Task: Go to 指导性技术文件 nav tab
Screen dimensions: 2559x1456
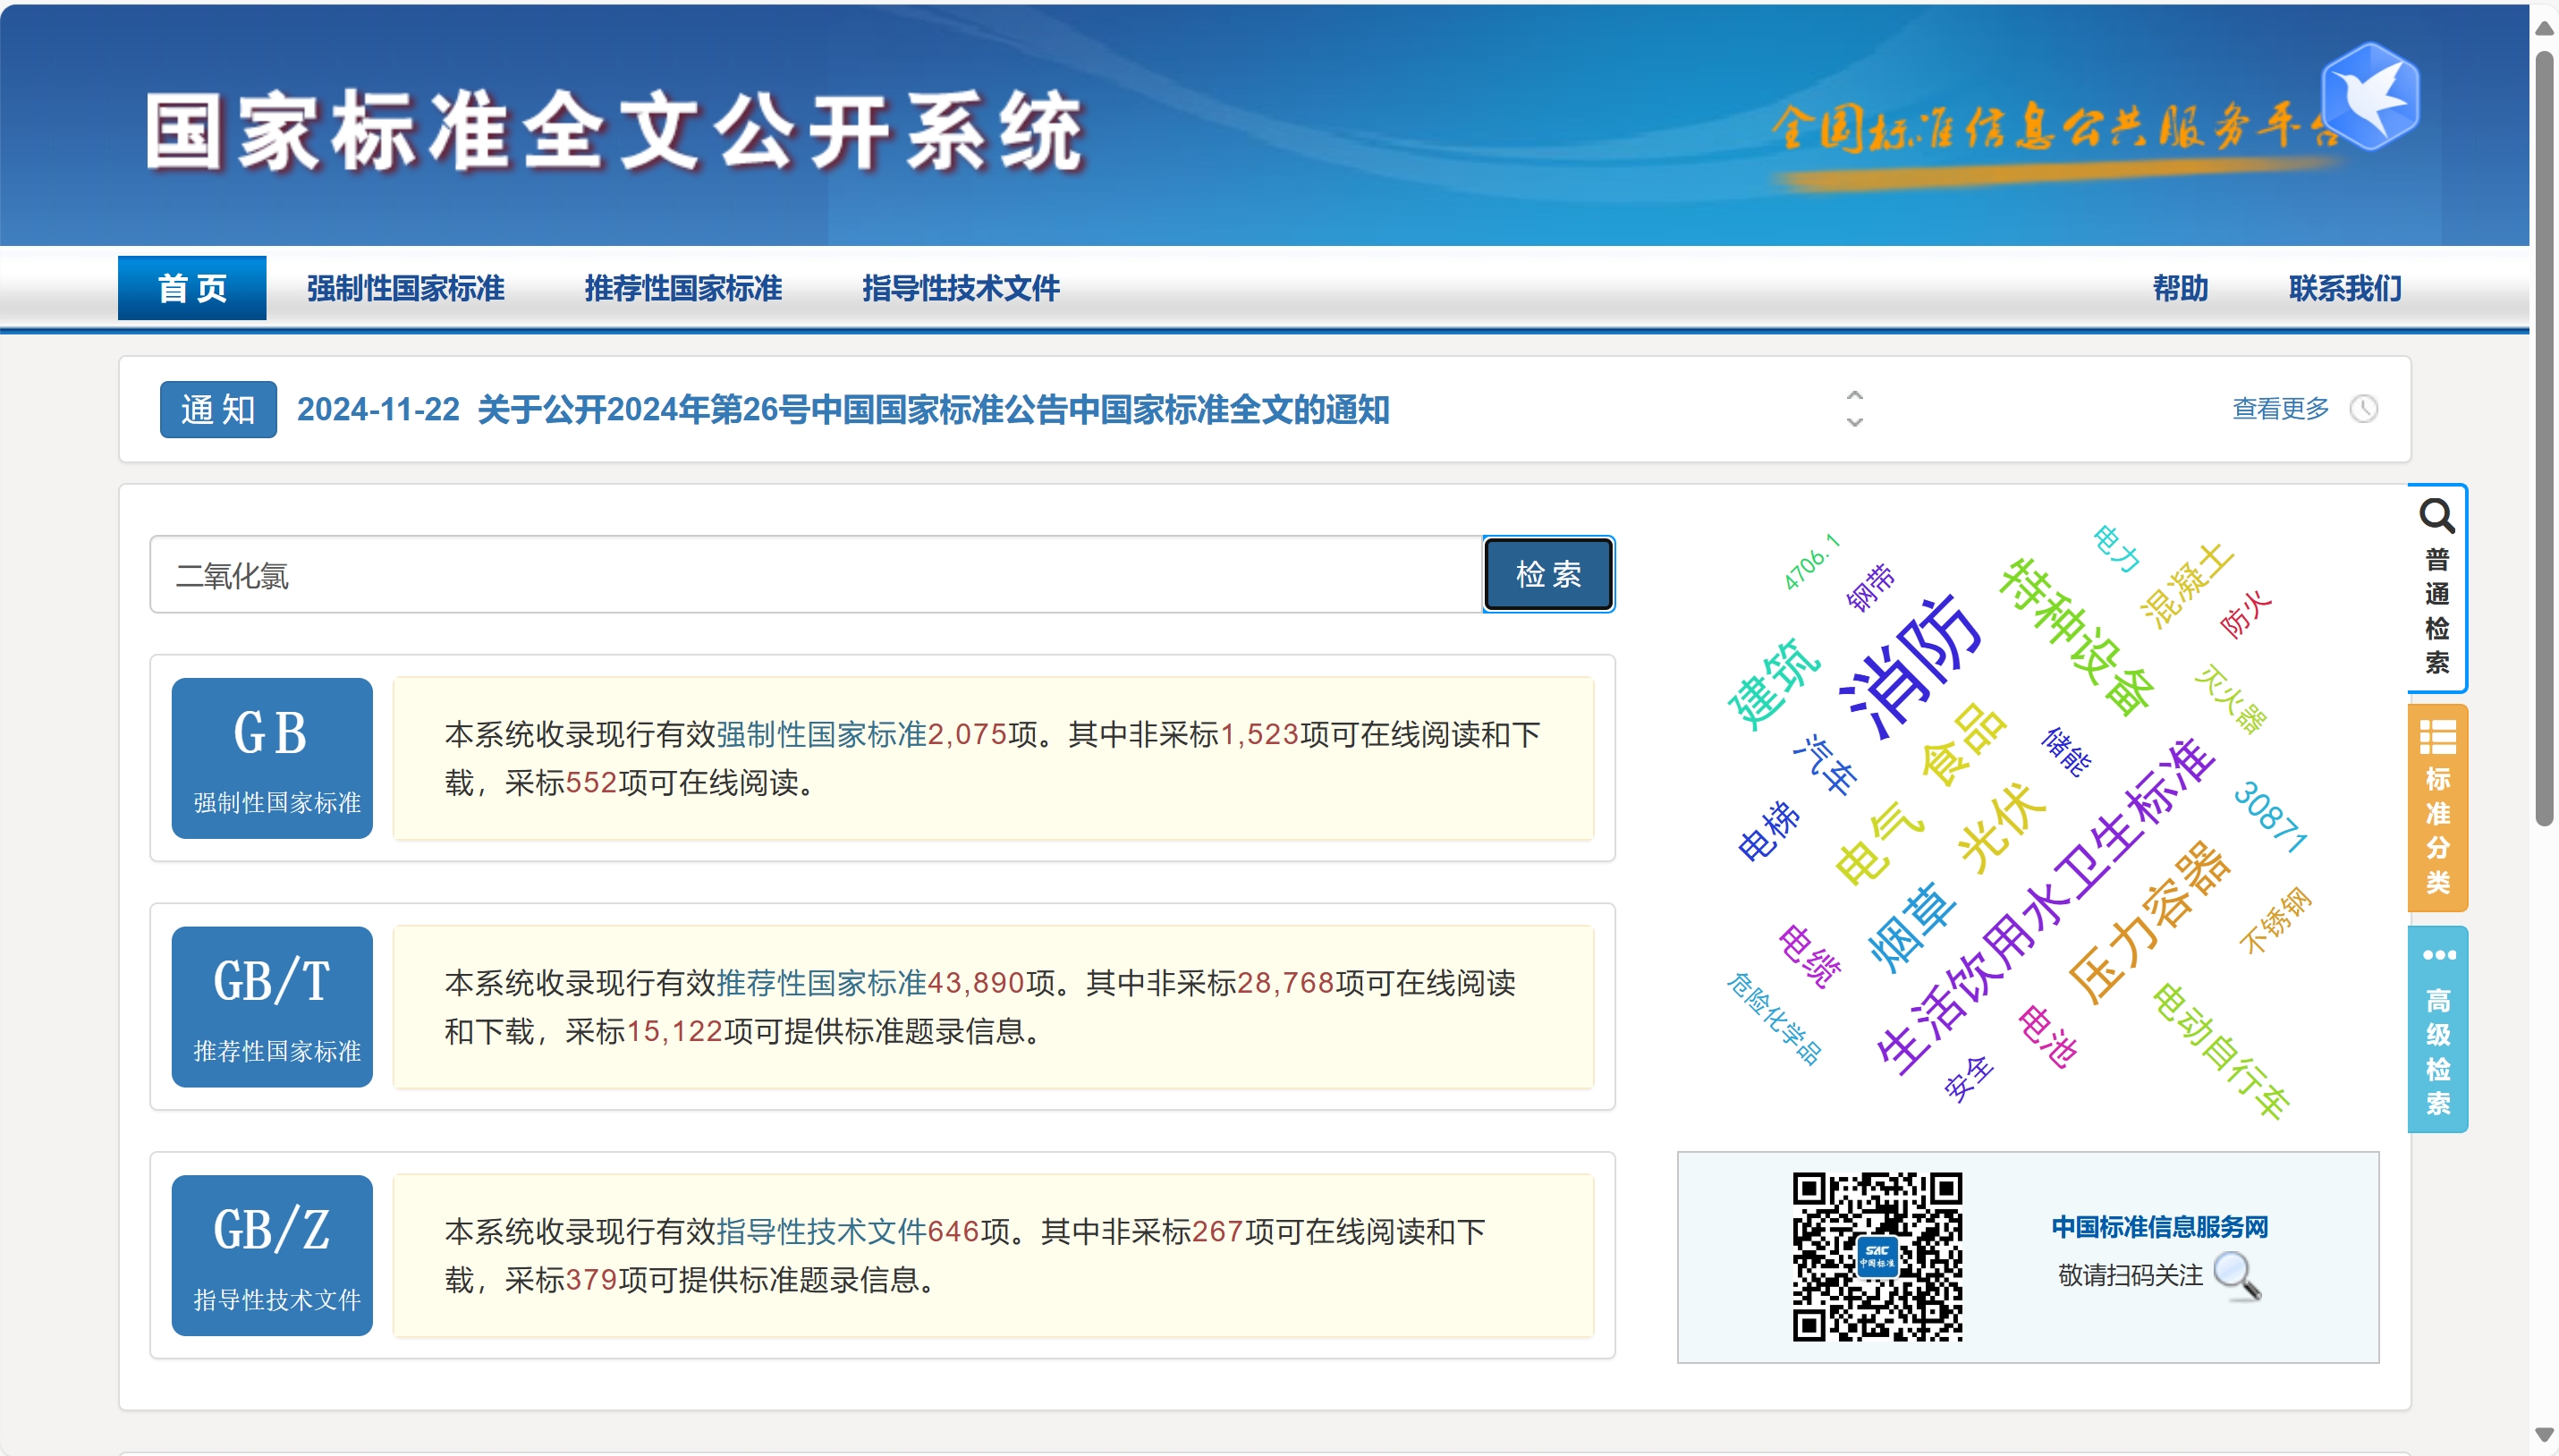Action: [x=960, y=288]
